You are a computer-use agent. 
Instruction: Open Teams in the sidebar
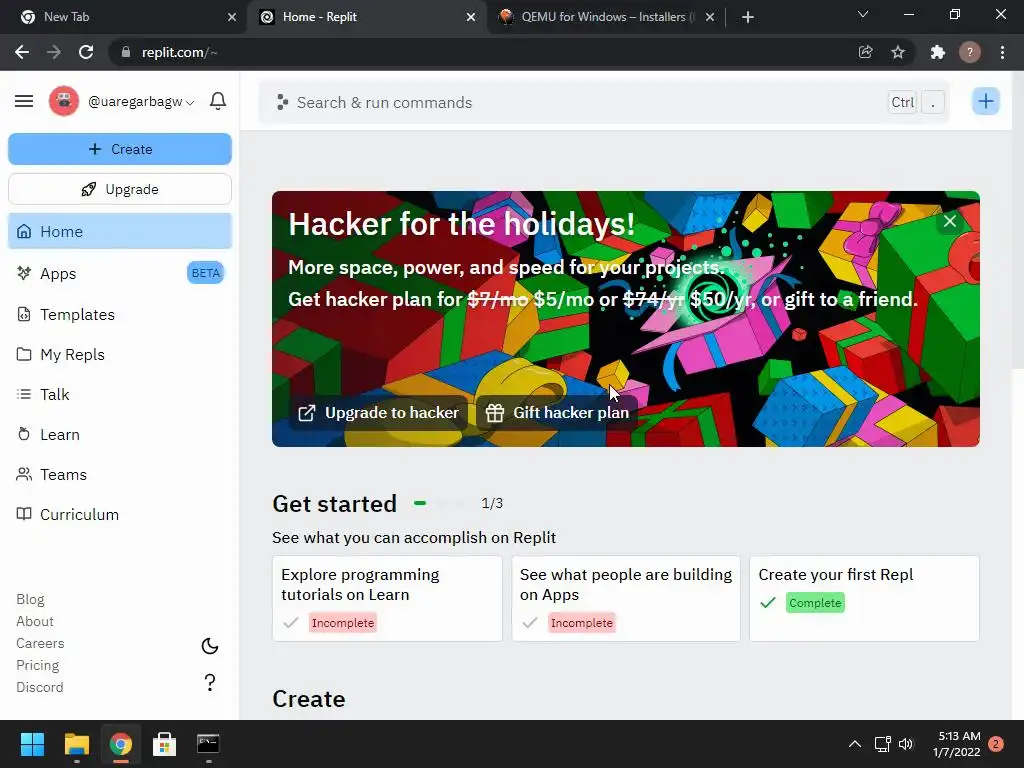[x=120, y=475]
